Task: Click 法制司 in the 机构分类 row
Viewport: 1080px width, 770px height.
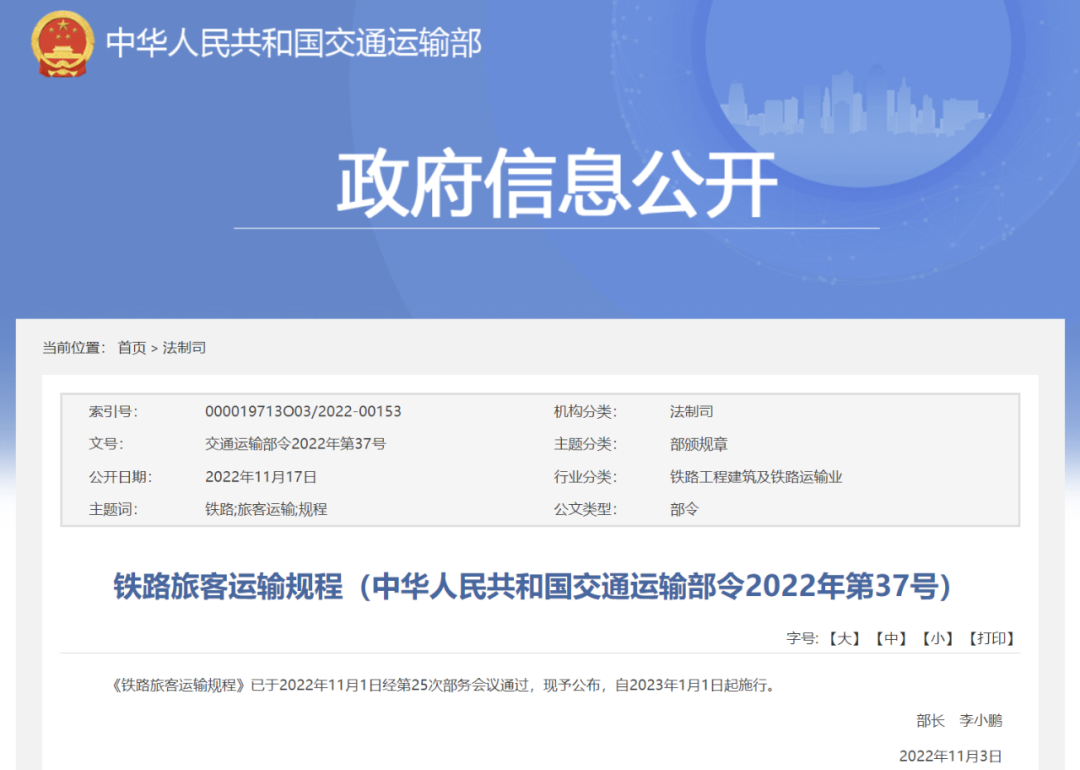Action: 692,411
